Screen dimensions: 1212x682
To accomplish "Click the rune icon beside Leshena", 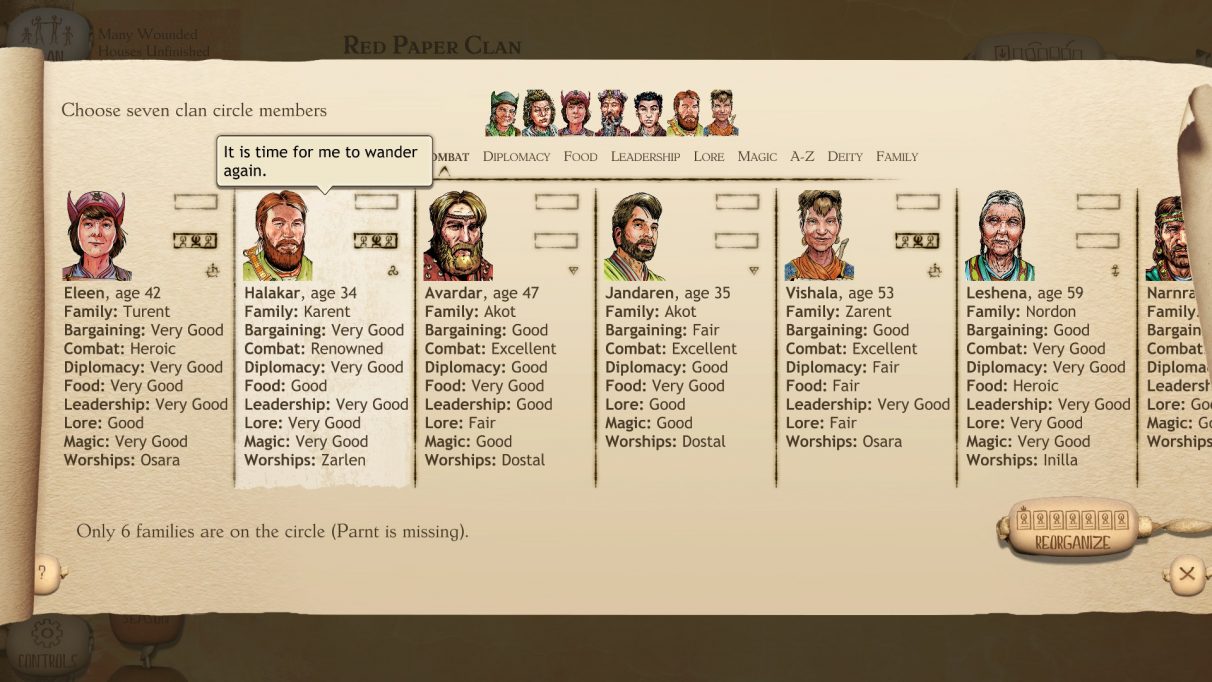I will pyautogui.click(x=1114, y=270).
